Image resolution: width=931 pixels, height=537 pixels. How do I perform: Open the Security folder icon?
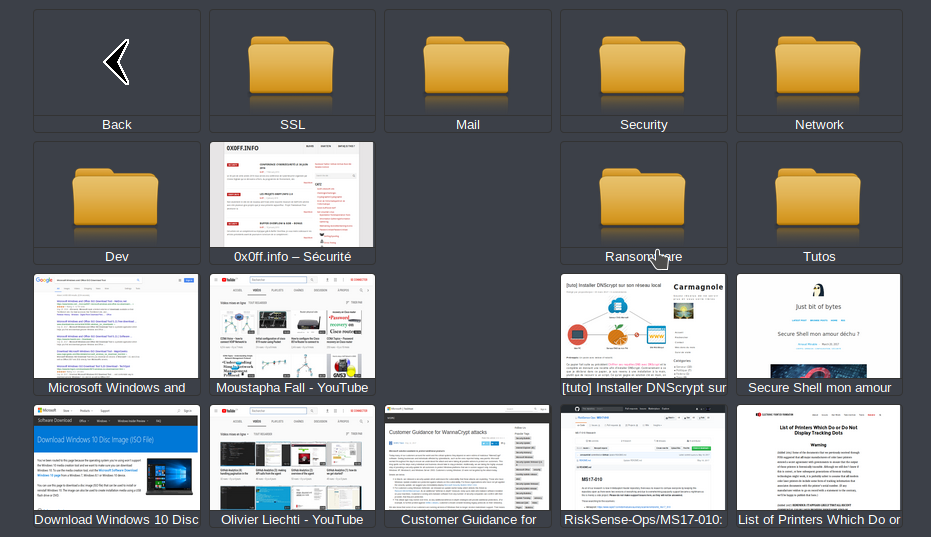(642, 65)
